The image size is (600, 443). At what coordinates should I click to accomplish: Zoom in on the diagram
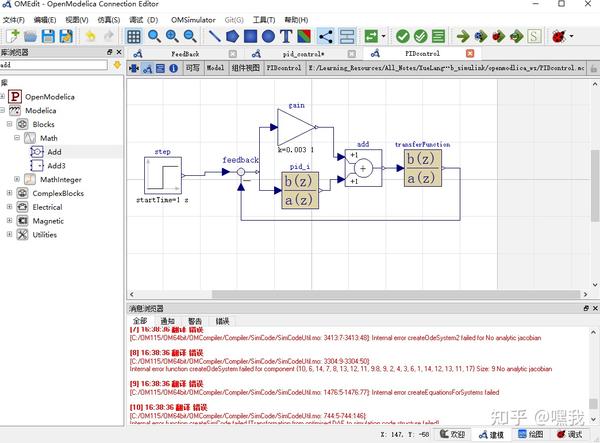172,36
